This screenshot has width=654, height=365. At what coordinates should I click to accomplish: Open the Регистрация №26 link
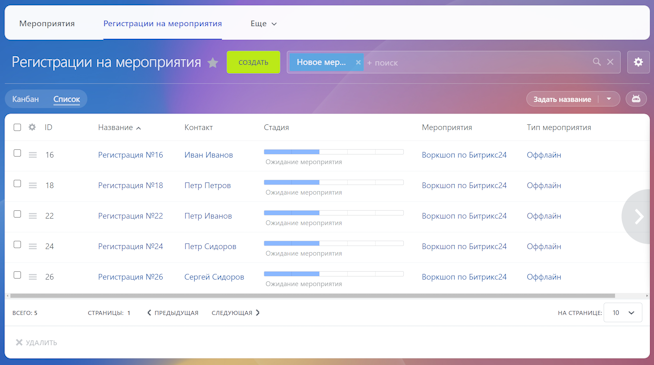(131, 277)
